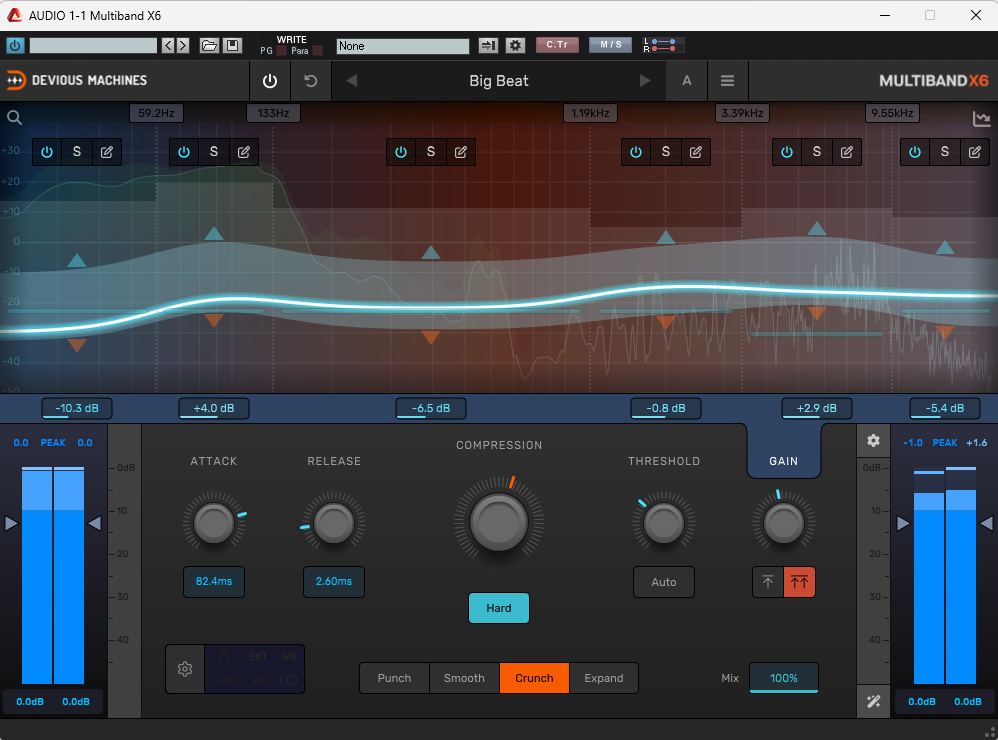Edit the fourth band with pencil icon
Viewport: 998px width, 740px height.
[696, 152]
